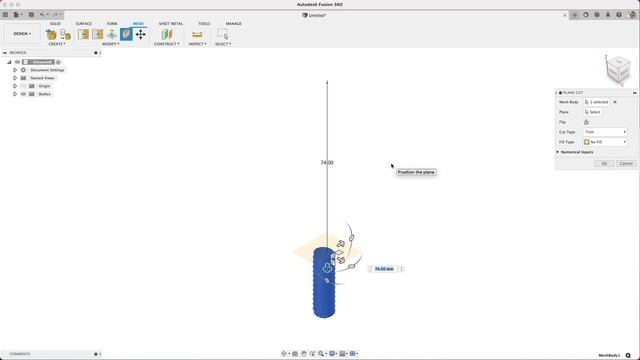Click Cancel in the Plane Cut dialog
This screenshot has height=360, width=640.
(626, 163)
